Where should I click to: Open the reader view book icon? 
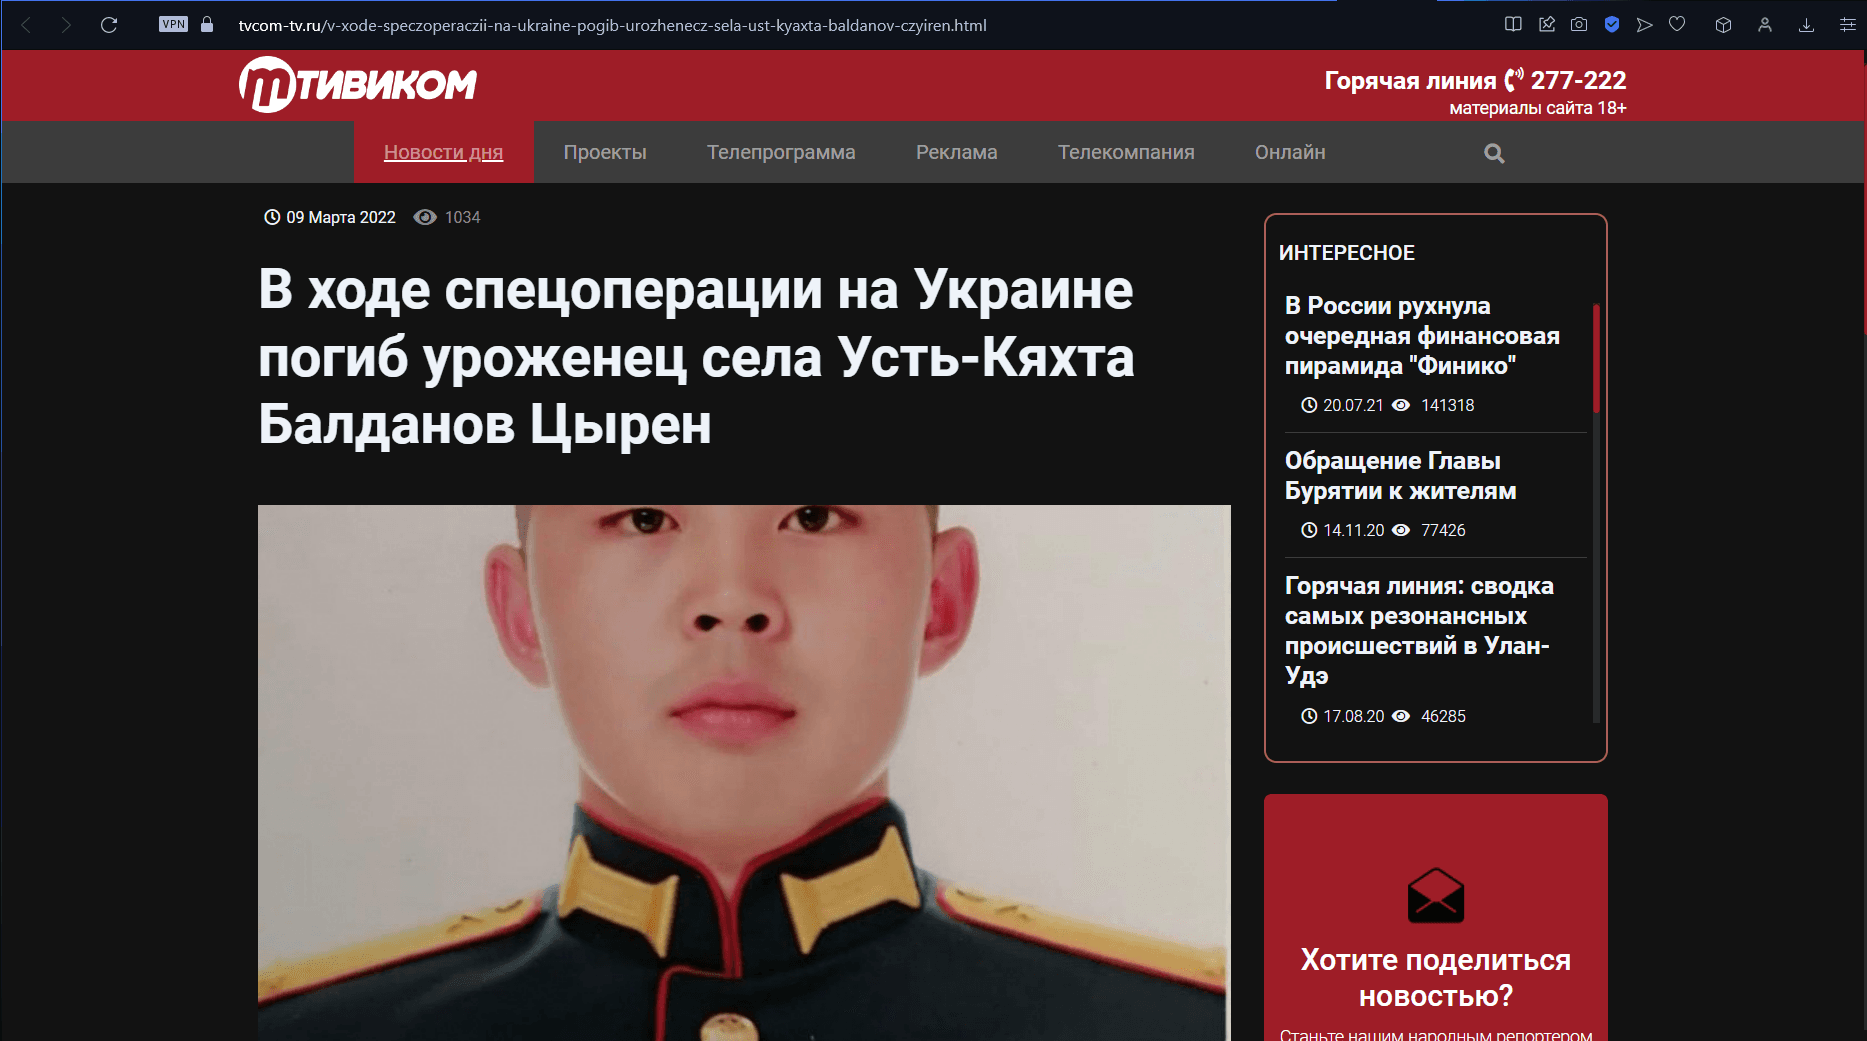tap(1513, 25)
